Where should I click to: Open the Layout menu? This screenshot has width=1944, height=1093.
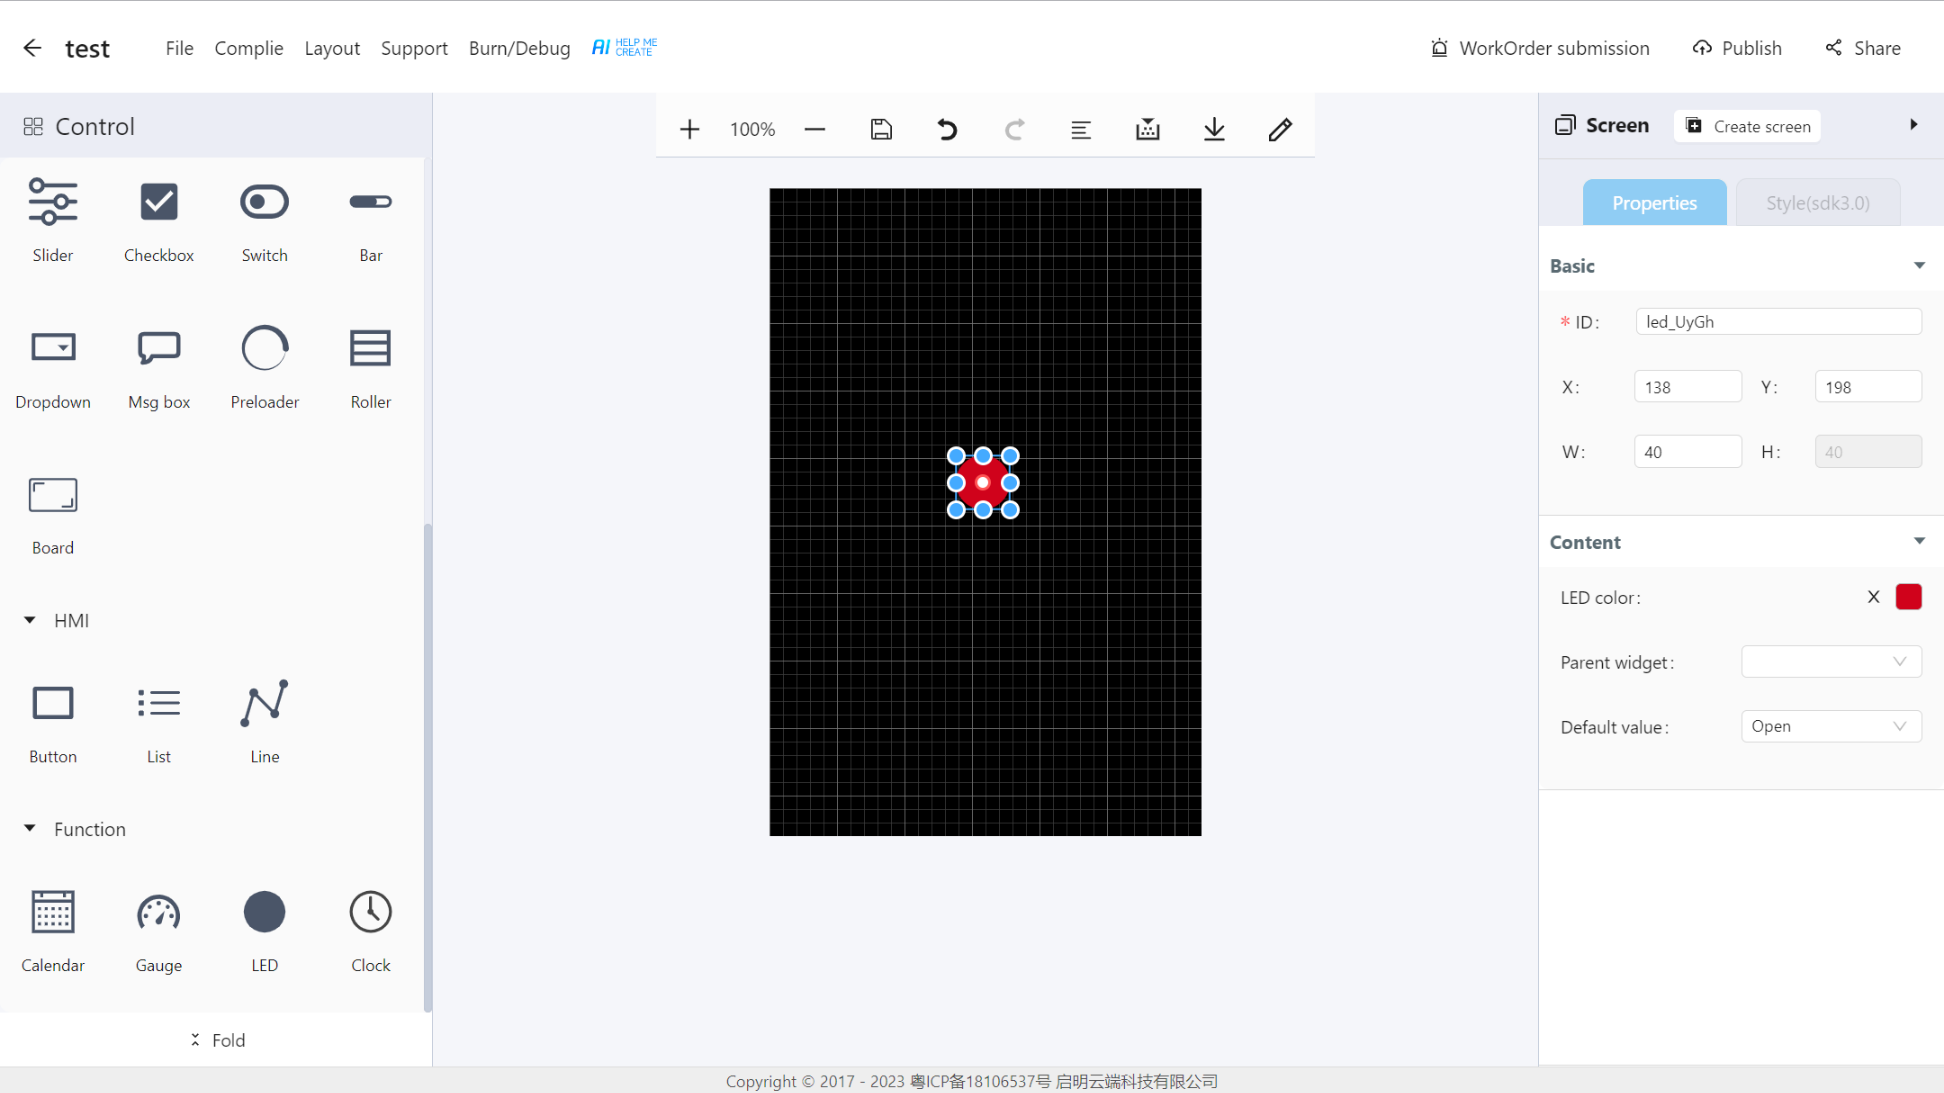332,48
